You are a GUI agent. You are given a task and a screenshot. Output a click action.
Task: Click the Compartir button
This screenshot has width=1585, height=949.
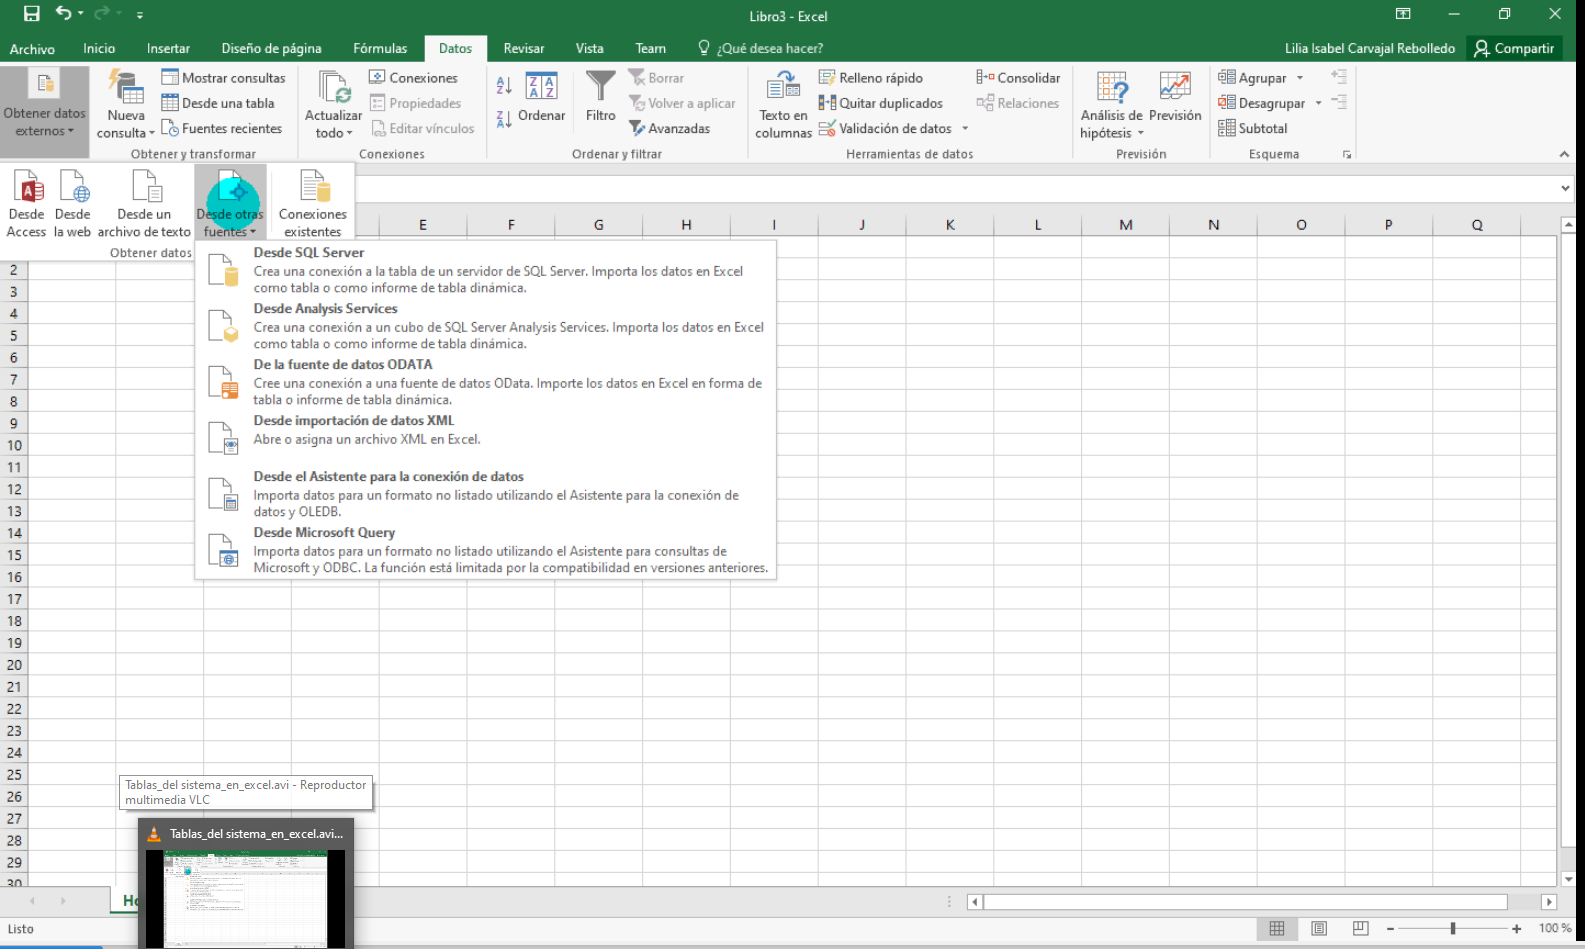[1514, 48]
